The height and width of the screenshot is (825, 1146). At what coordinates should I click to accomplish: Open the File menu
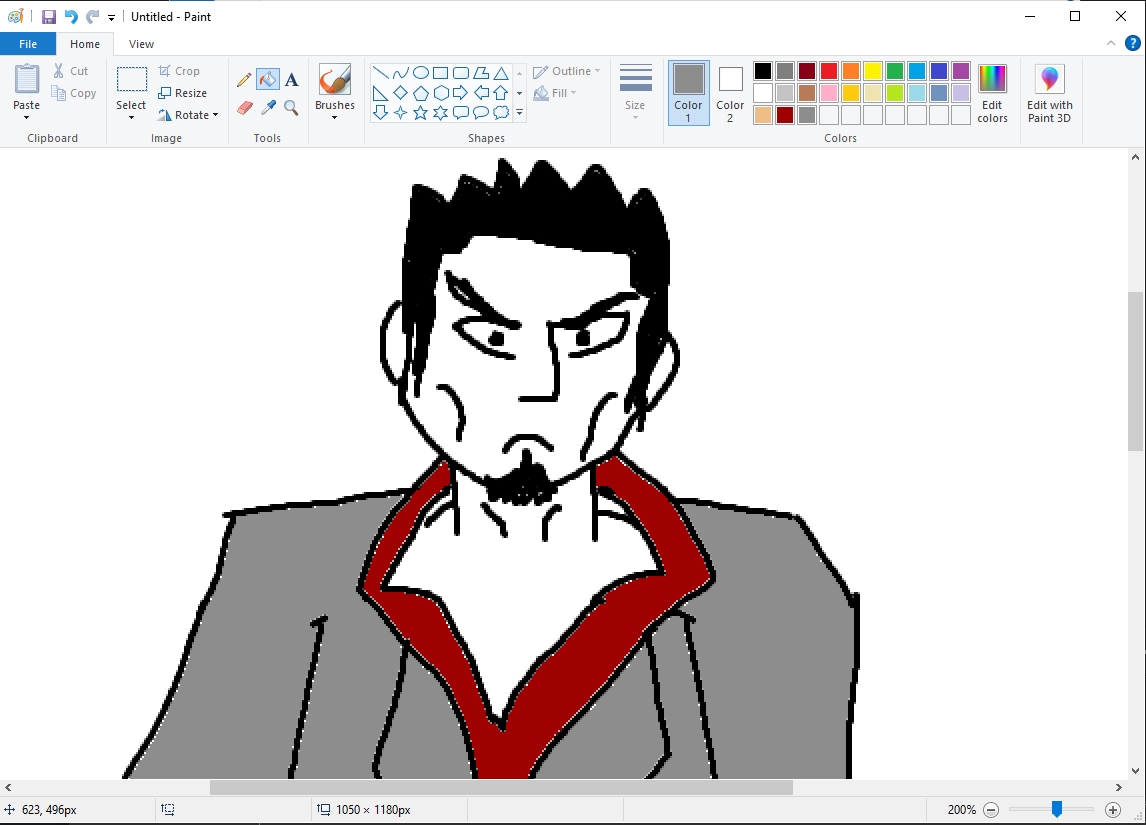pyautogui.click(x=28, y=44)
